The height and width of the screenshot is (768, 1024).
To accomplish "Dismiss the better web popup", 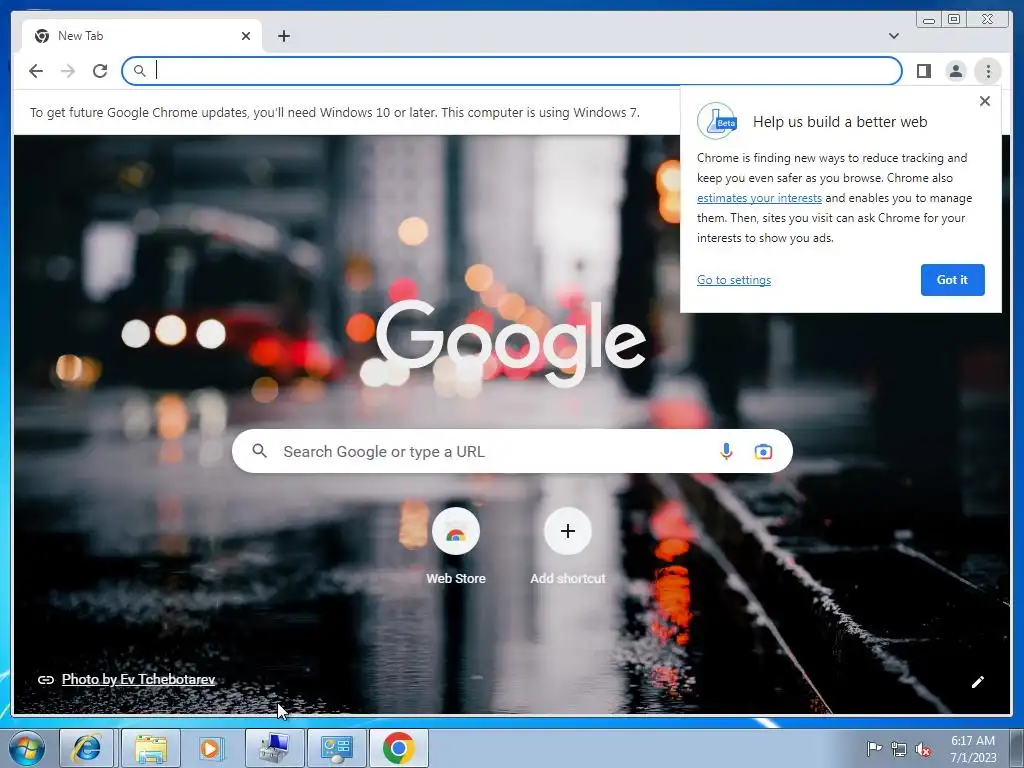I will (x=985, y=101).
